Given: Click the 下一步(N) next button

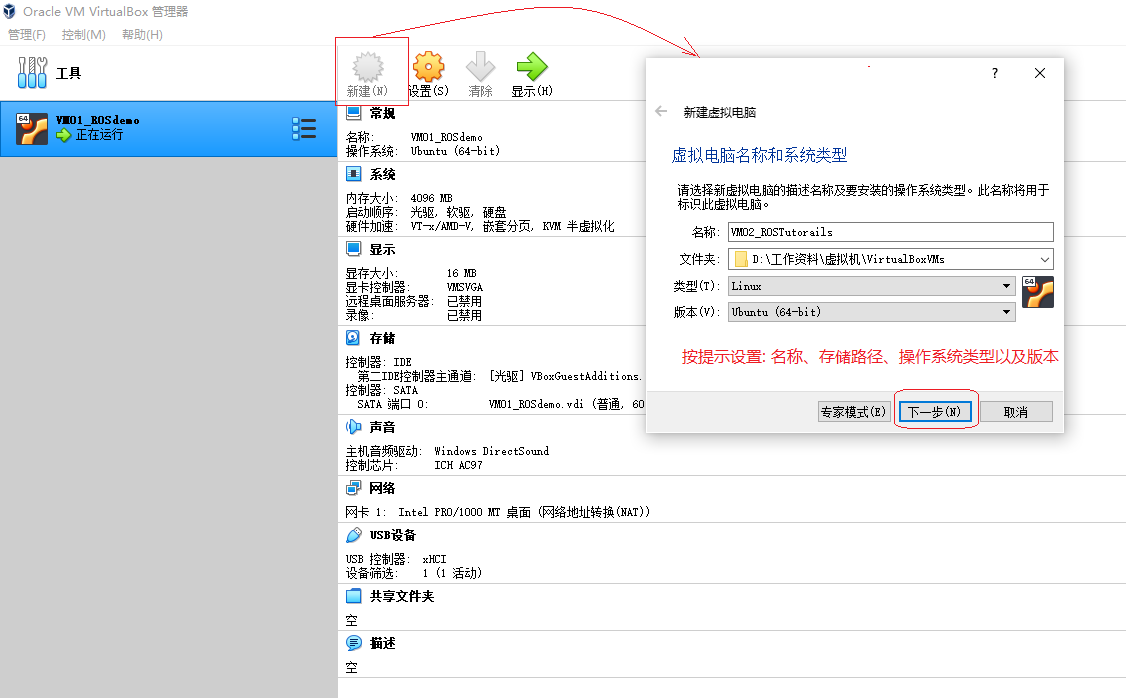Looking at the screenshot, I should click(x=934, y=412).
